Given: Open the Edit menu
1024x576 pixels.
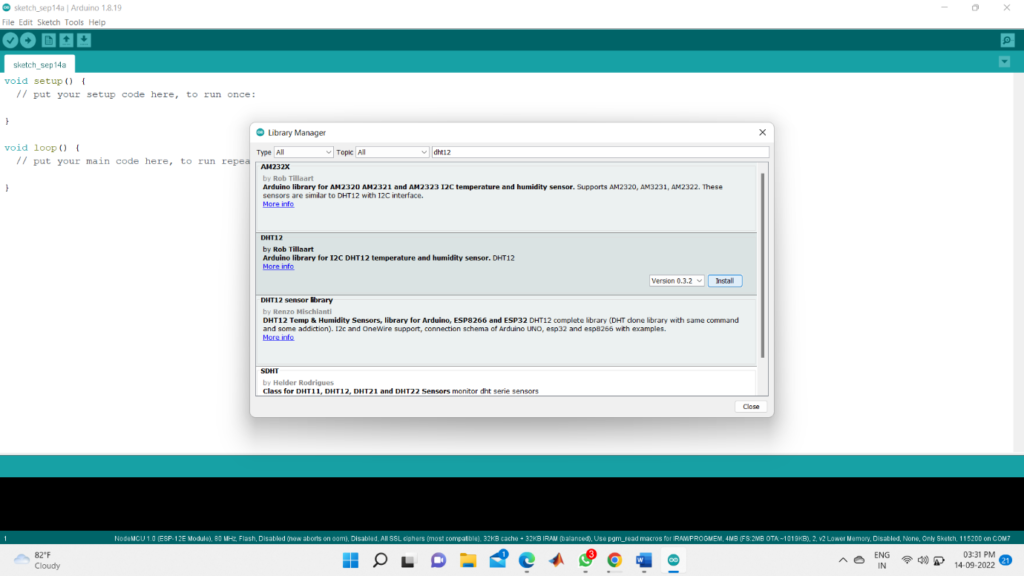Looking at the screenshot, I should (x=25, y=22).
